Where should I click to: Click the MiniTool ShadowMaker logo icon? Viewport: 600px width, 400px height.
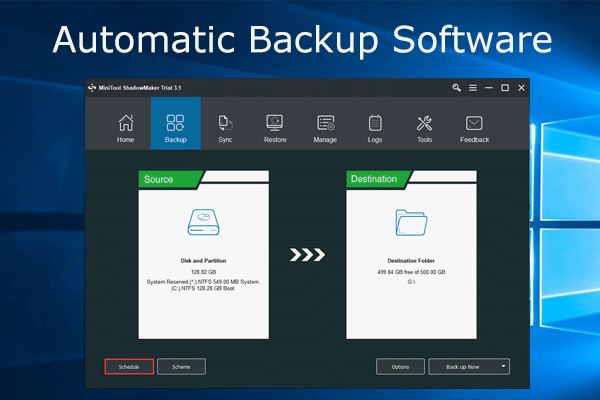tap(92, 88)
